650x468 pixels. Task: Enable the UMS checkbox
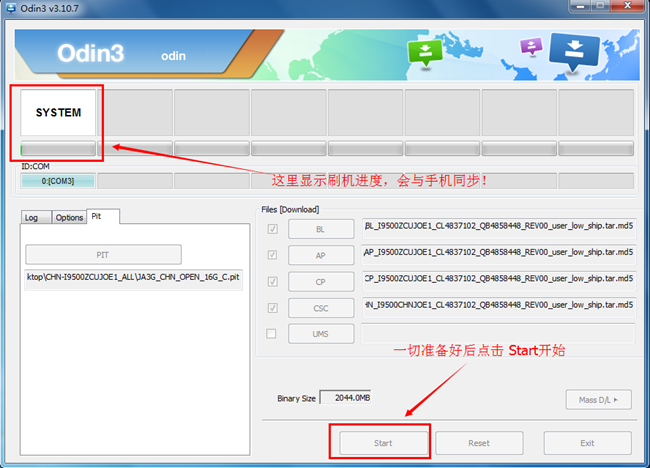(271, 334)
